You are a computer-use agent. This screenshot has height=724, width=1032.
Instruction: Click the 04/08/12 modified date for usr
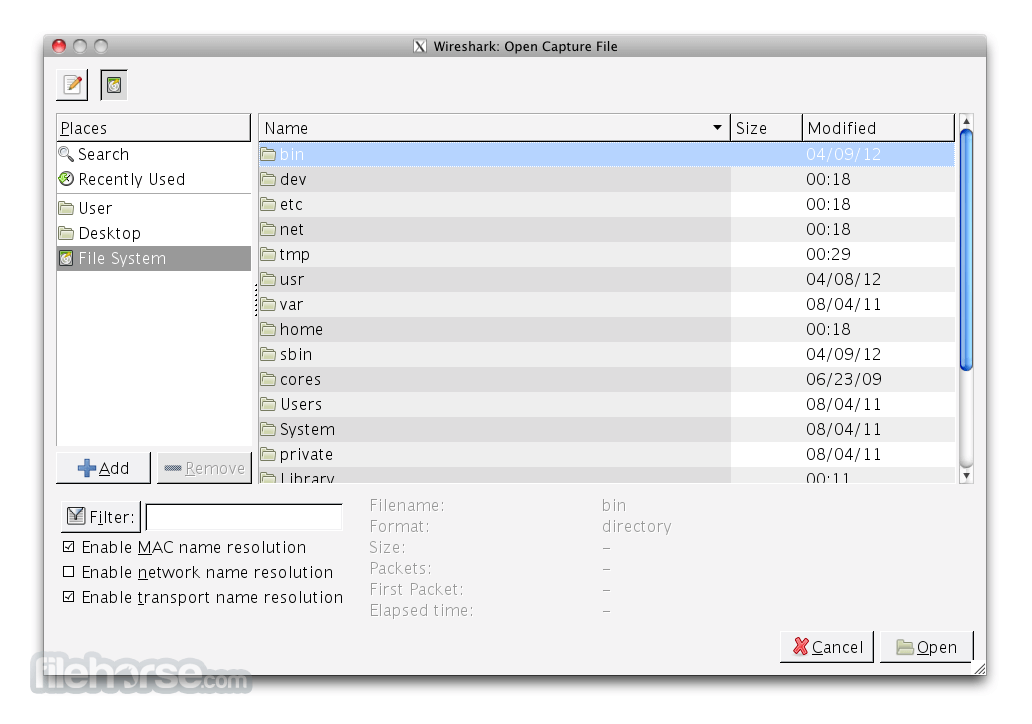click(843, 279)
